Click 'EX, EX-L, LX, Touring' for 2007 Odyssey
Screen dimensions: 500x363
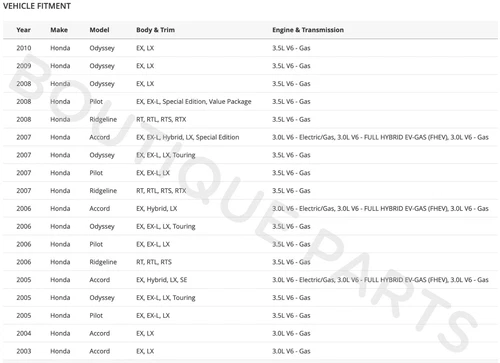pos(166,155)
